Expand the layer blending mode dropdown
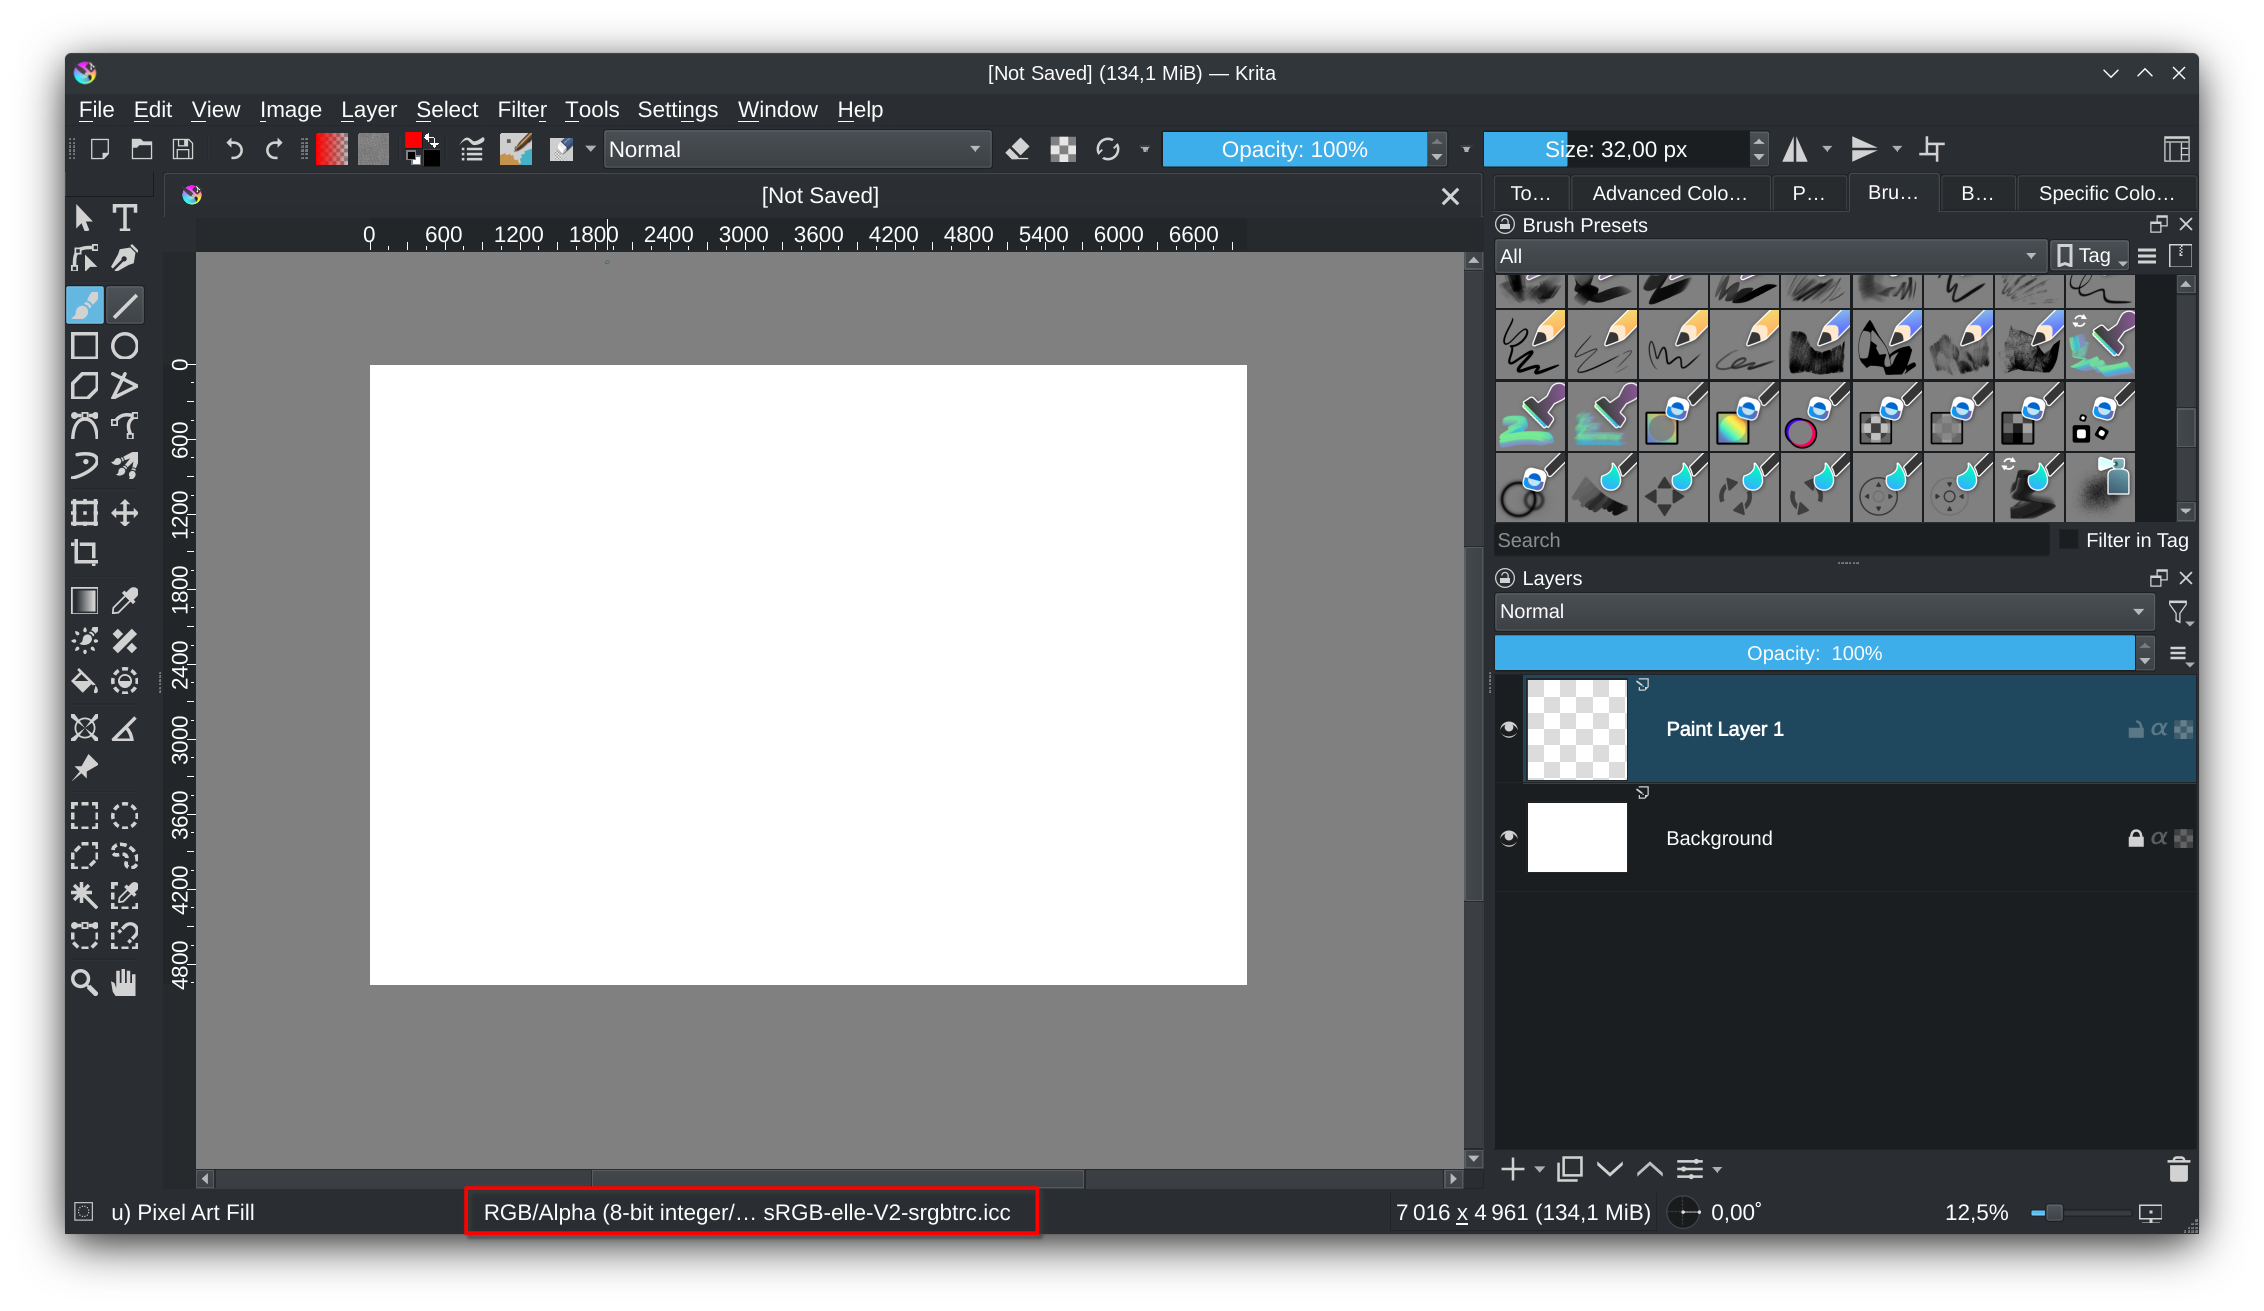Viewport: 2264px width, 1311px height. click(x=1822, y=612)
